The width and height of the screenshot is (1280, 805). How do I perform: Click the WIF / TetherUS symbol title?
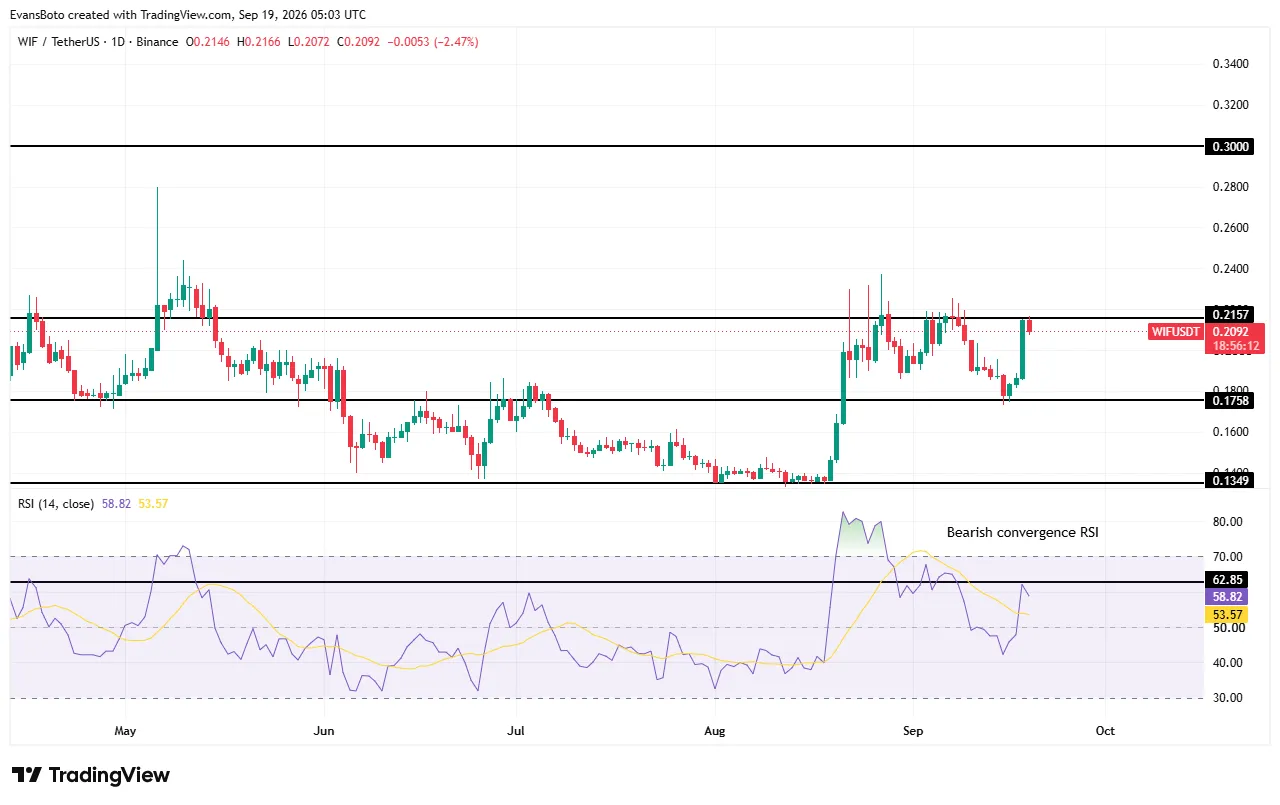[x=58, y=42]
